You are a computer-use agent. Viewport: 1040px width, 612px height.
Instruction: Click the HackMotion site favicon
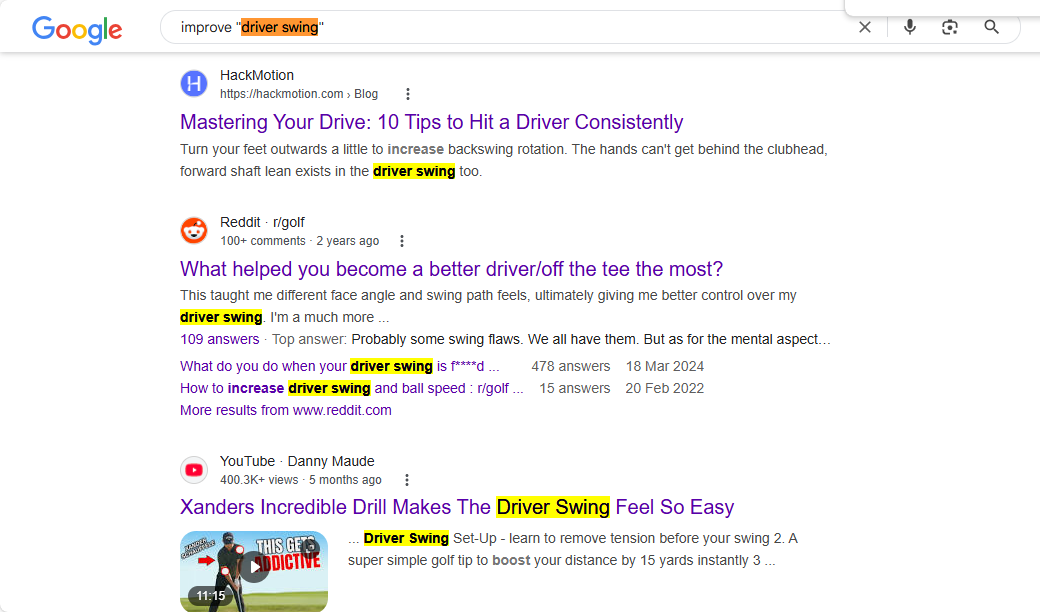(194, 84)
